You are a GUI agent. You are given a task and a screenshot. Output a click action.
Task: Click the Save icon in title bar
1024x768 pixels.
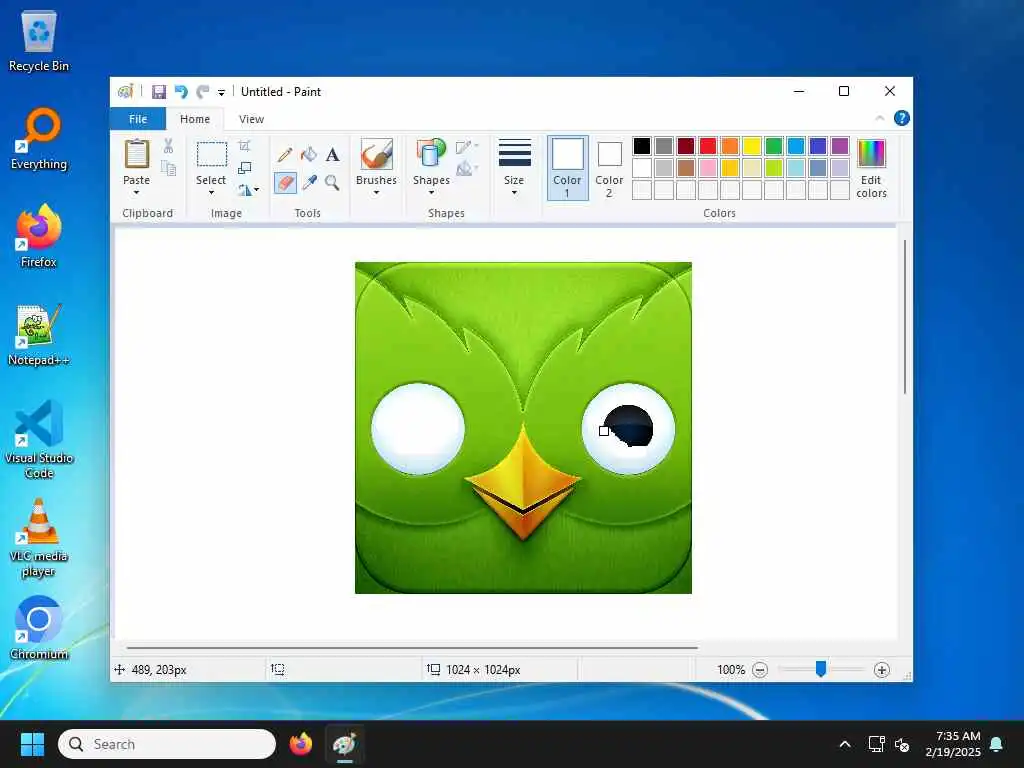(159, 92)
